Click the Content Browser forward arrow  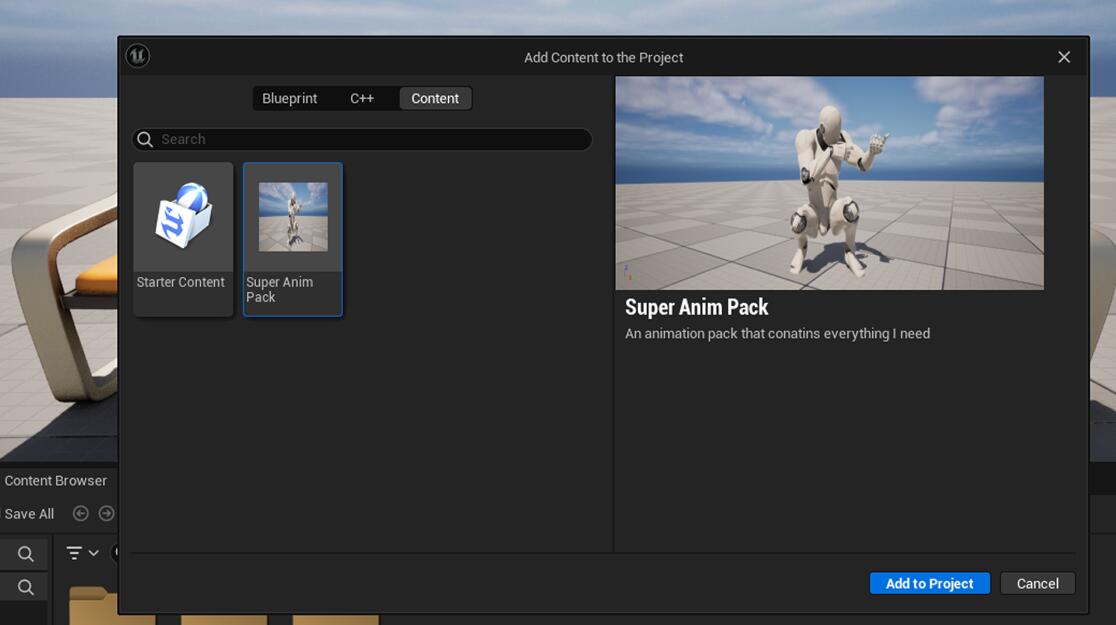click(106, 513)
